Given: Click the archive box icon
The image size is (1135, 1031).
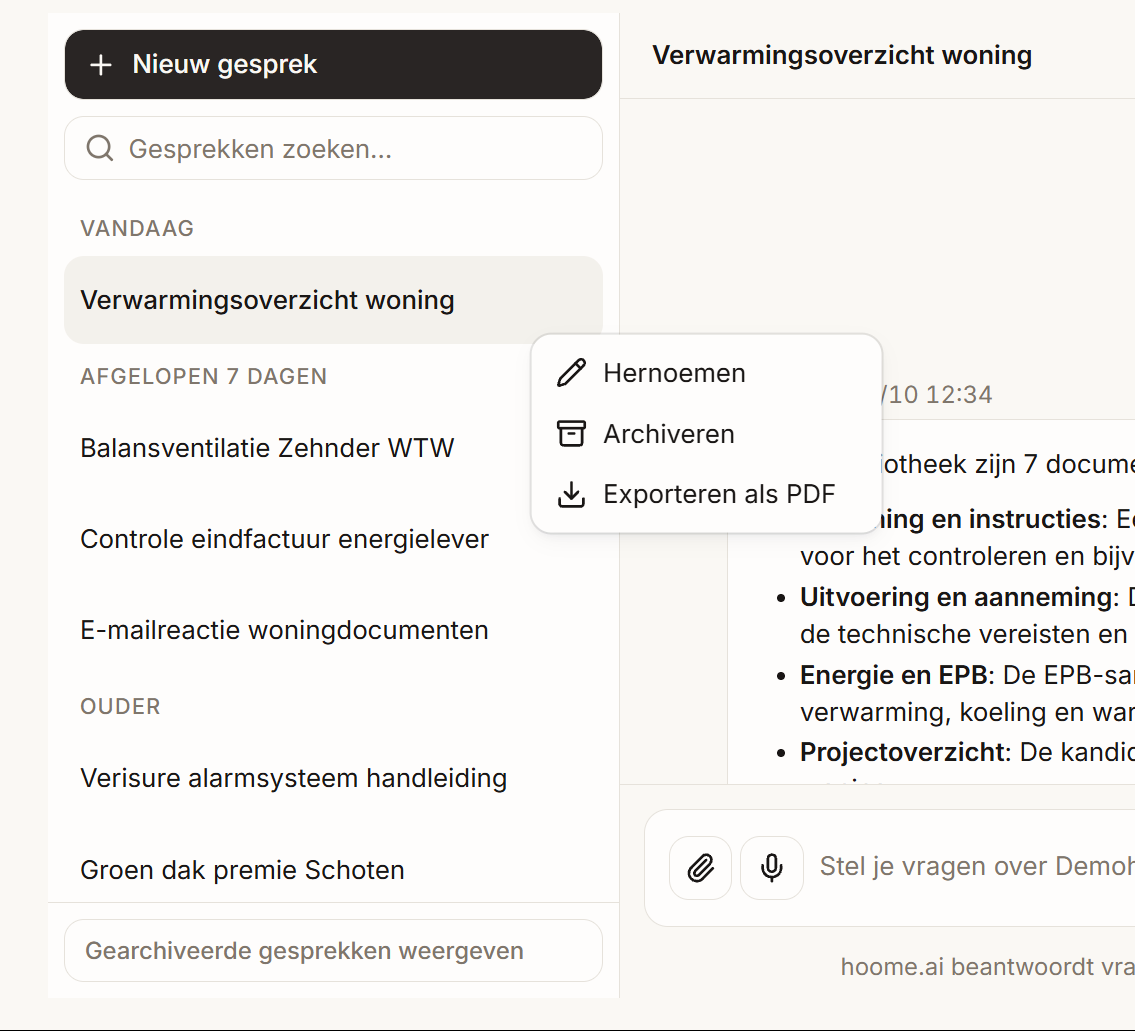Looking at the screenshot, I should point(571,434).
